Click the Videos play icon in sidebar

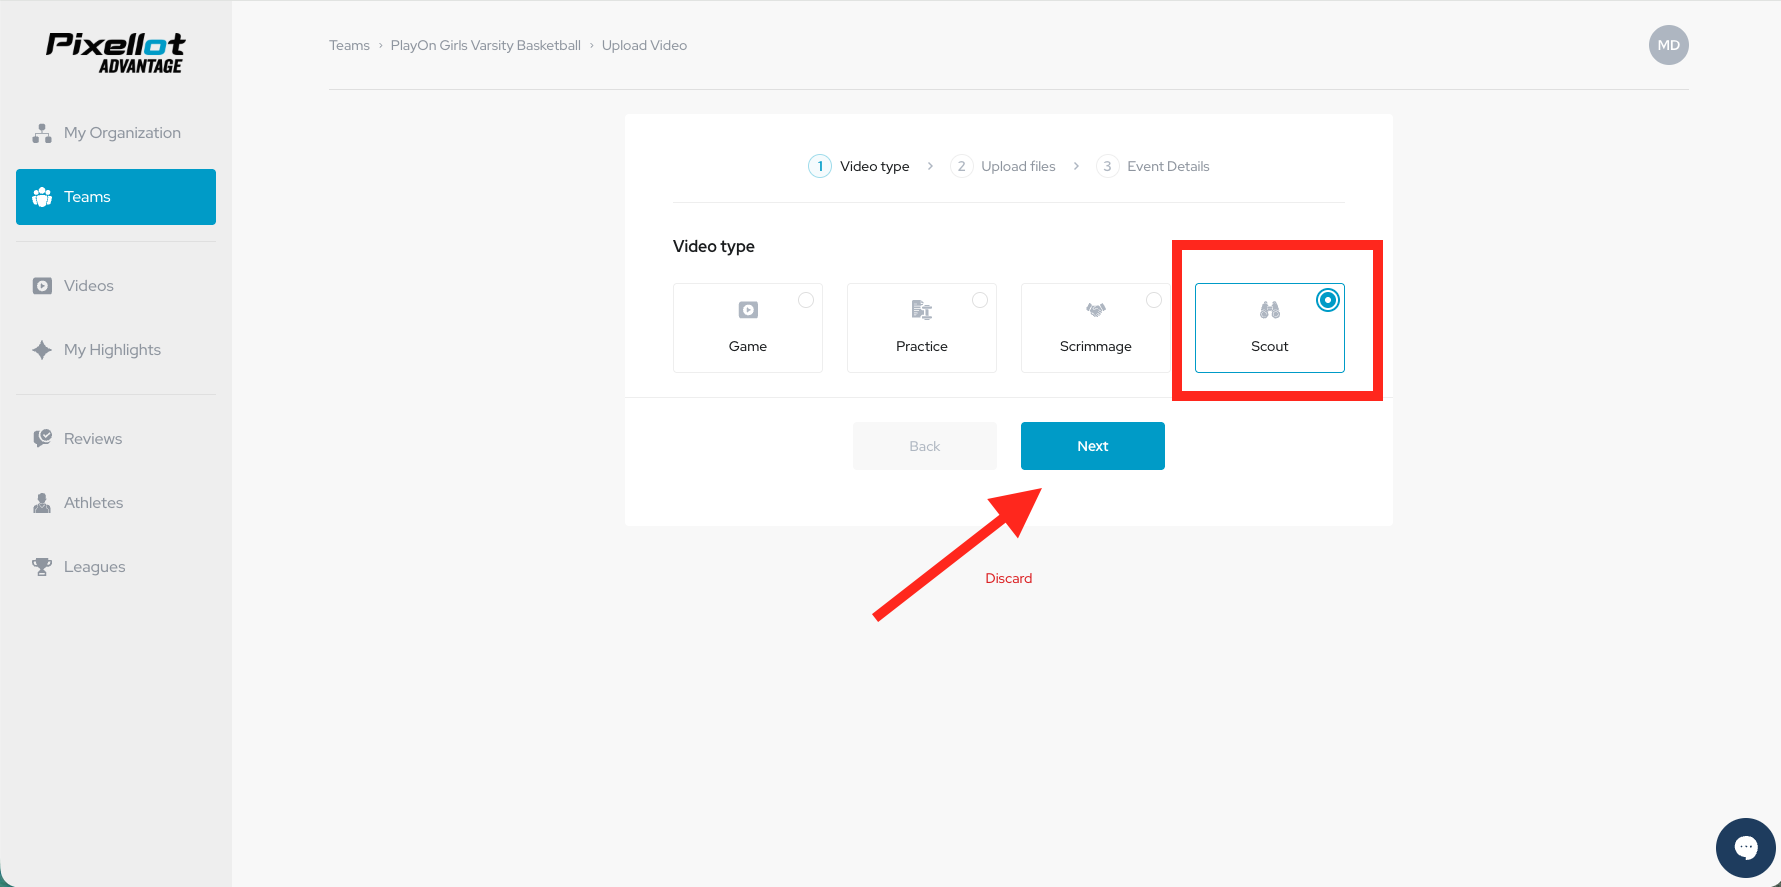coord(42,286)
